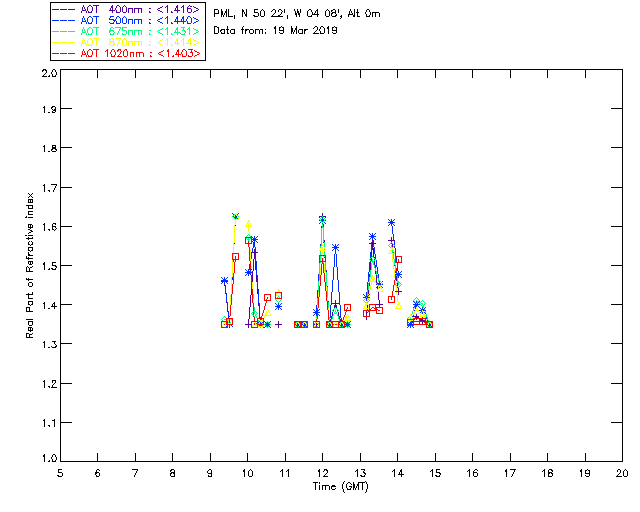The width and height of the screenshot is (640, 512).
Task: Click the 1.0 tick on y-axis
Action: tap(48, 460)
